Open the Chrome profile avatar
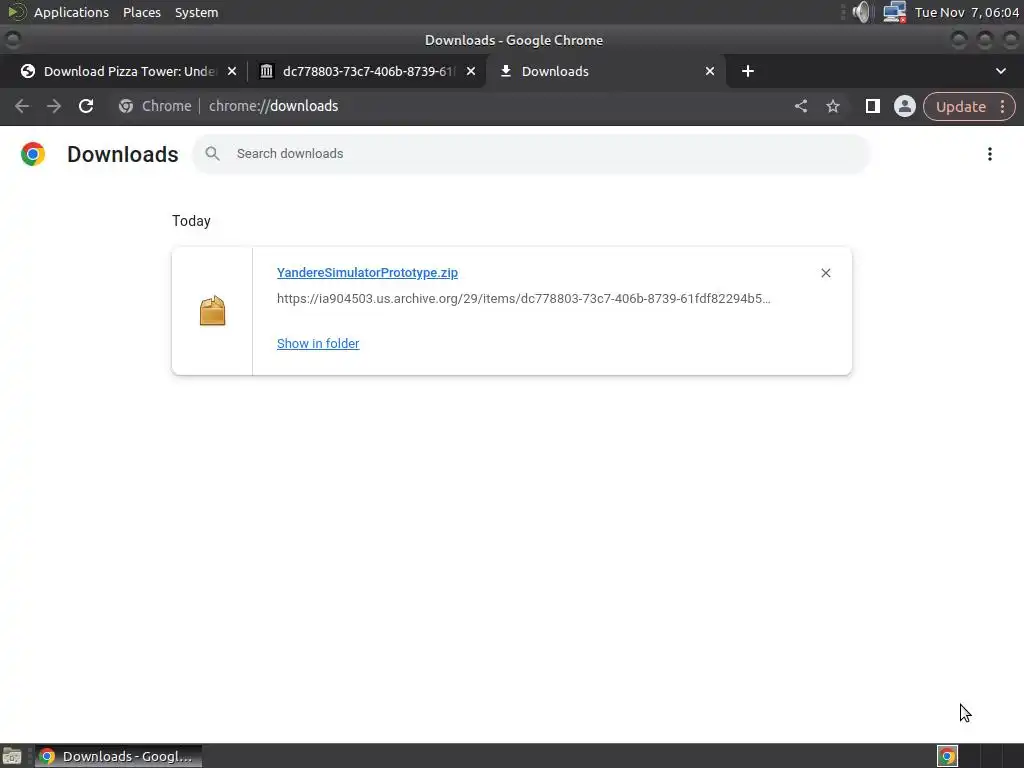The height and width of the screenshot is (768, 1024). pyautogui.click(x=904, y=106)
